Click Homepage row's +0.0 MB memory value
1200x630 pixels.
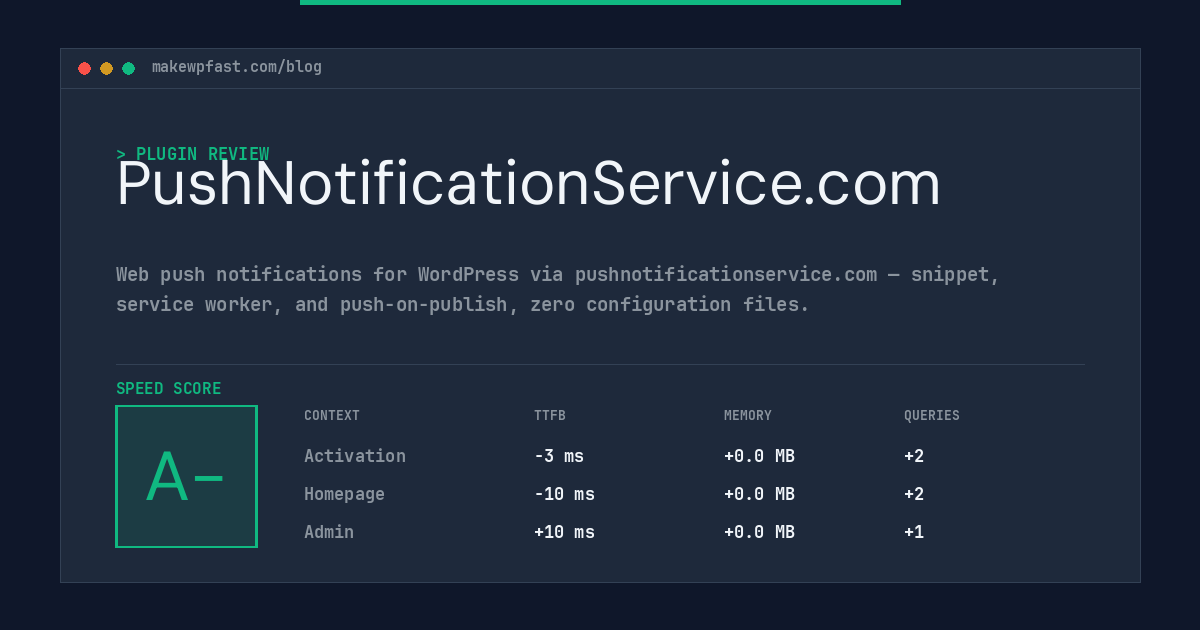759,494
